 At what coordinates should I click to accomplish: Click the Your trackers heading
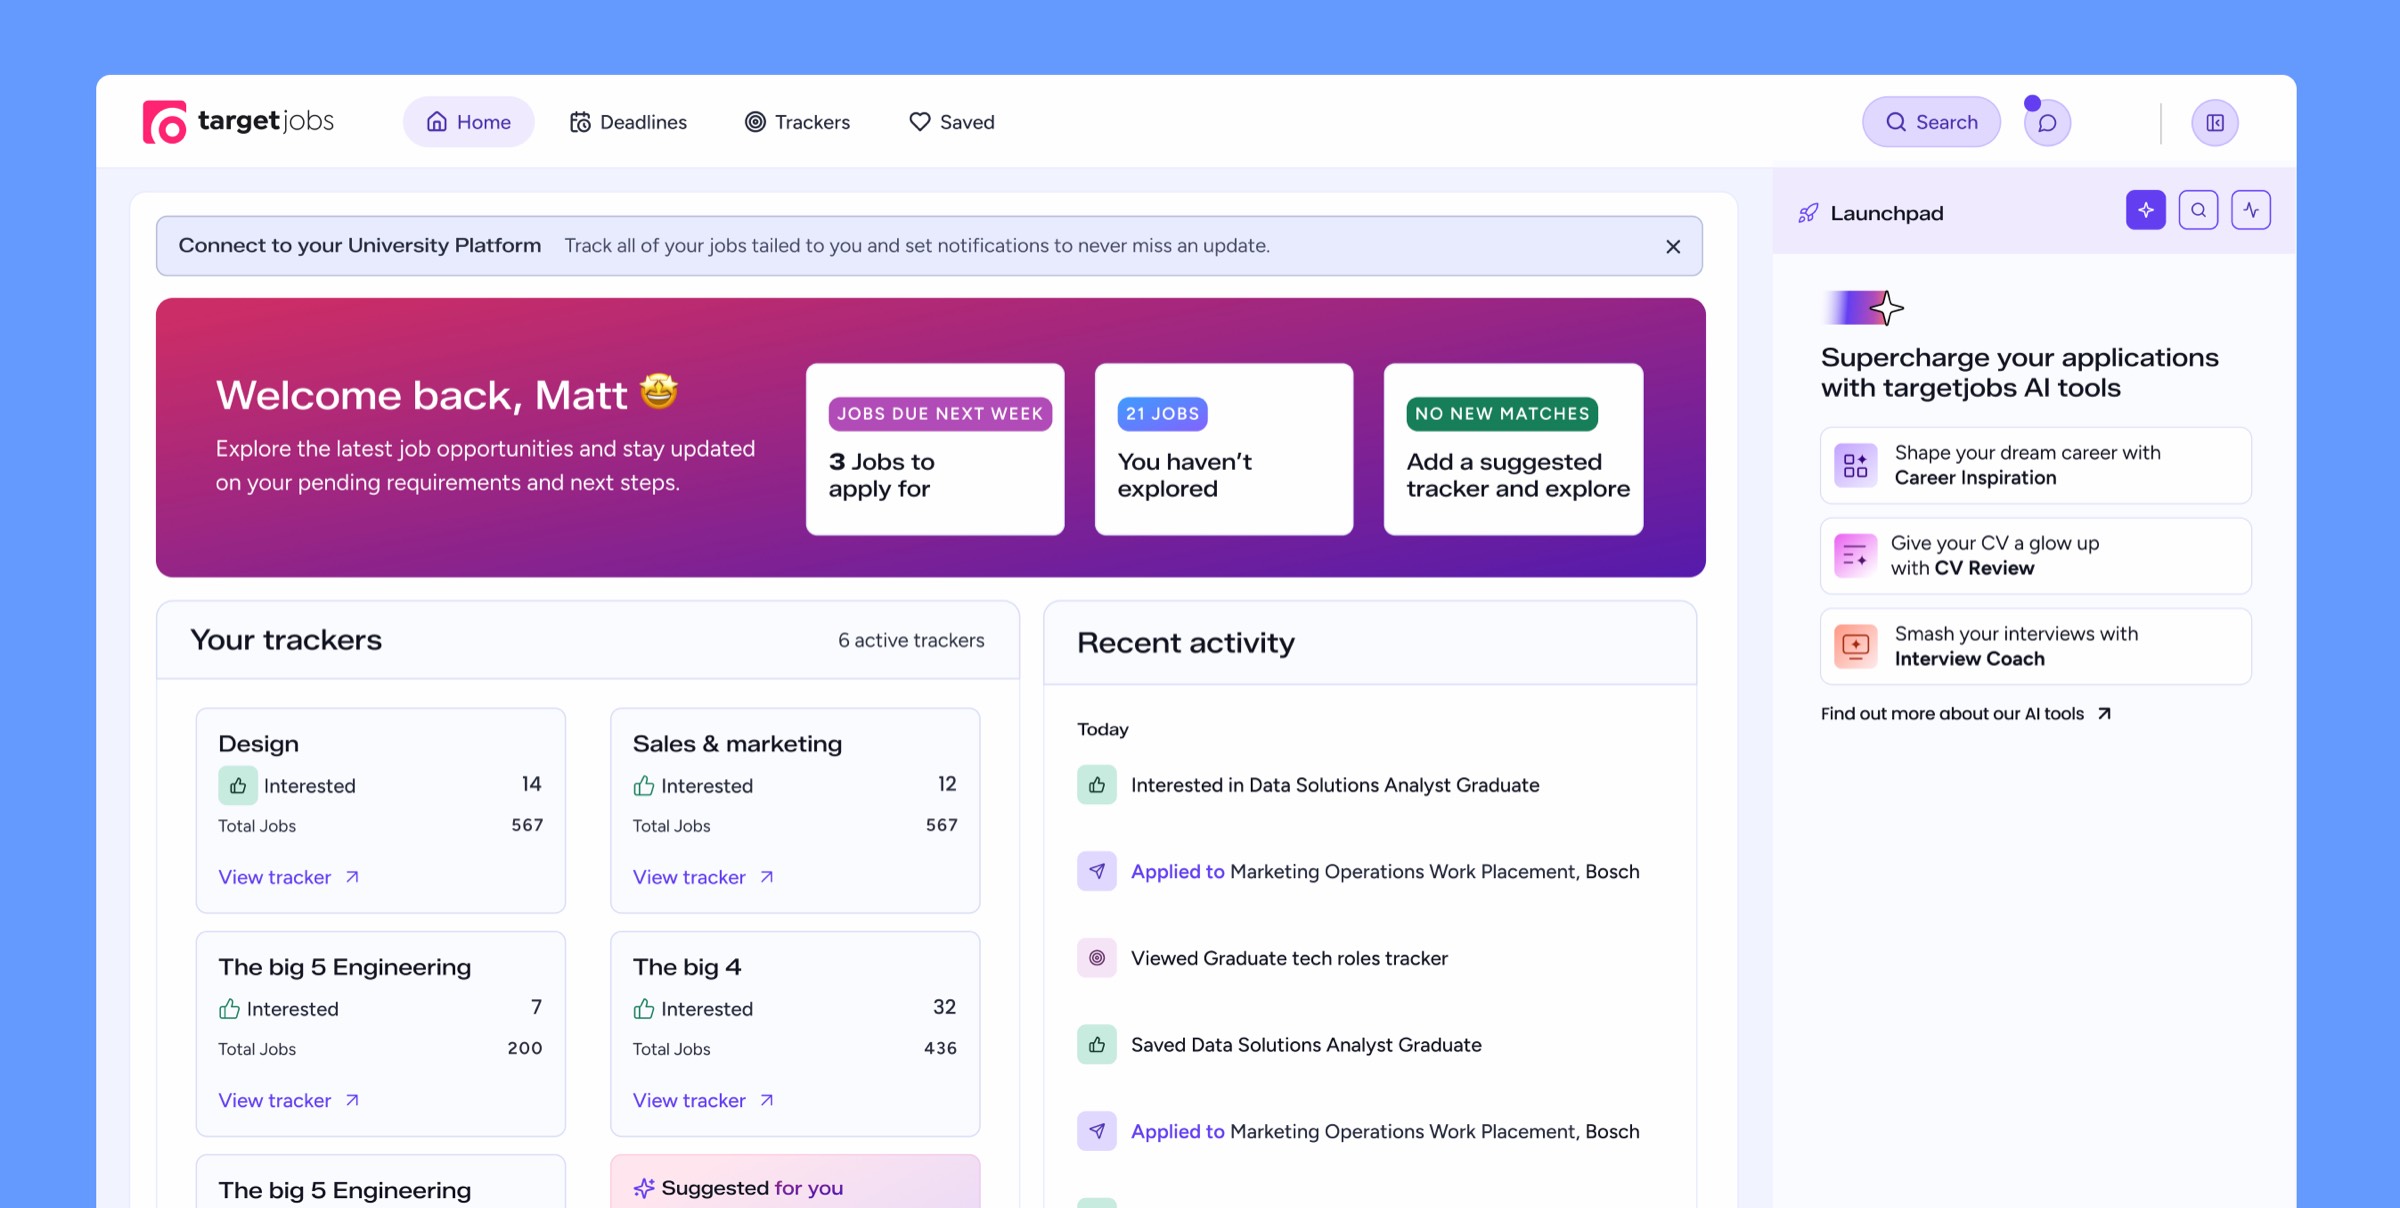point(286,639)
